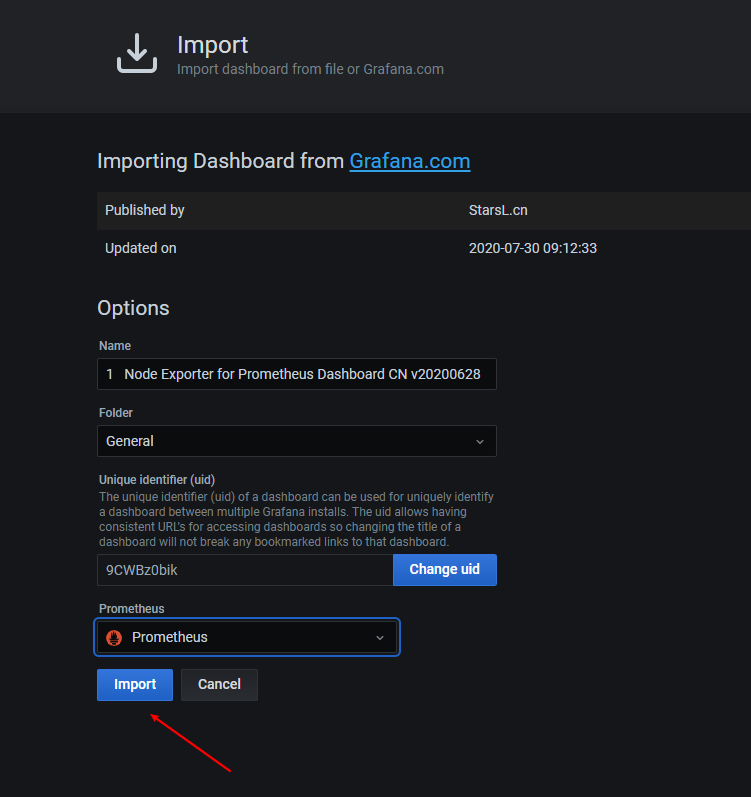The width and height of the screenshot is (751, 797).
Task: Click the Updated on label
Action: pyautogui.click(x=141, y=249)
